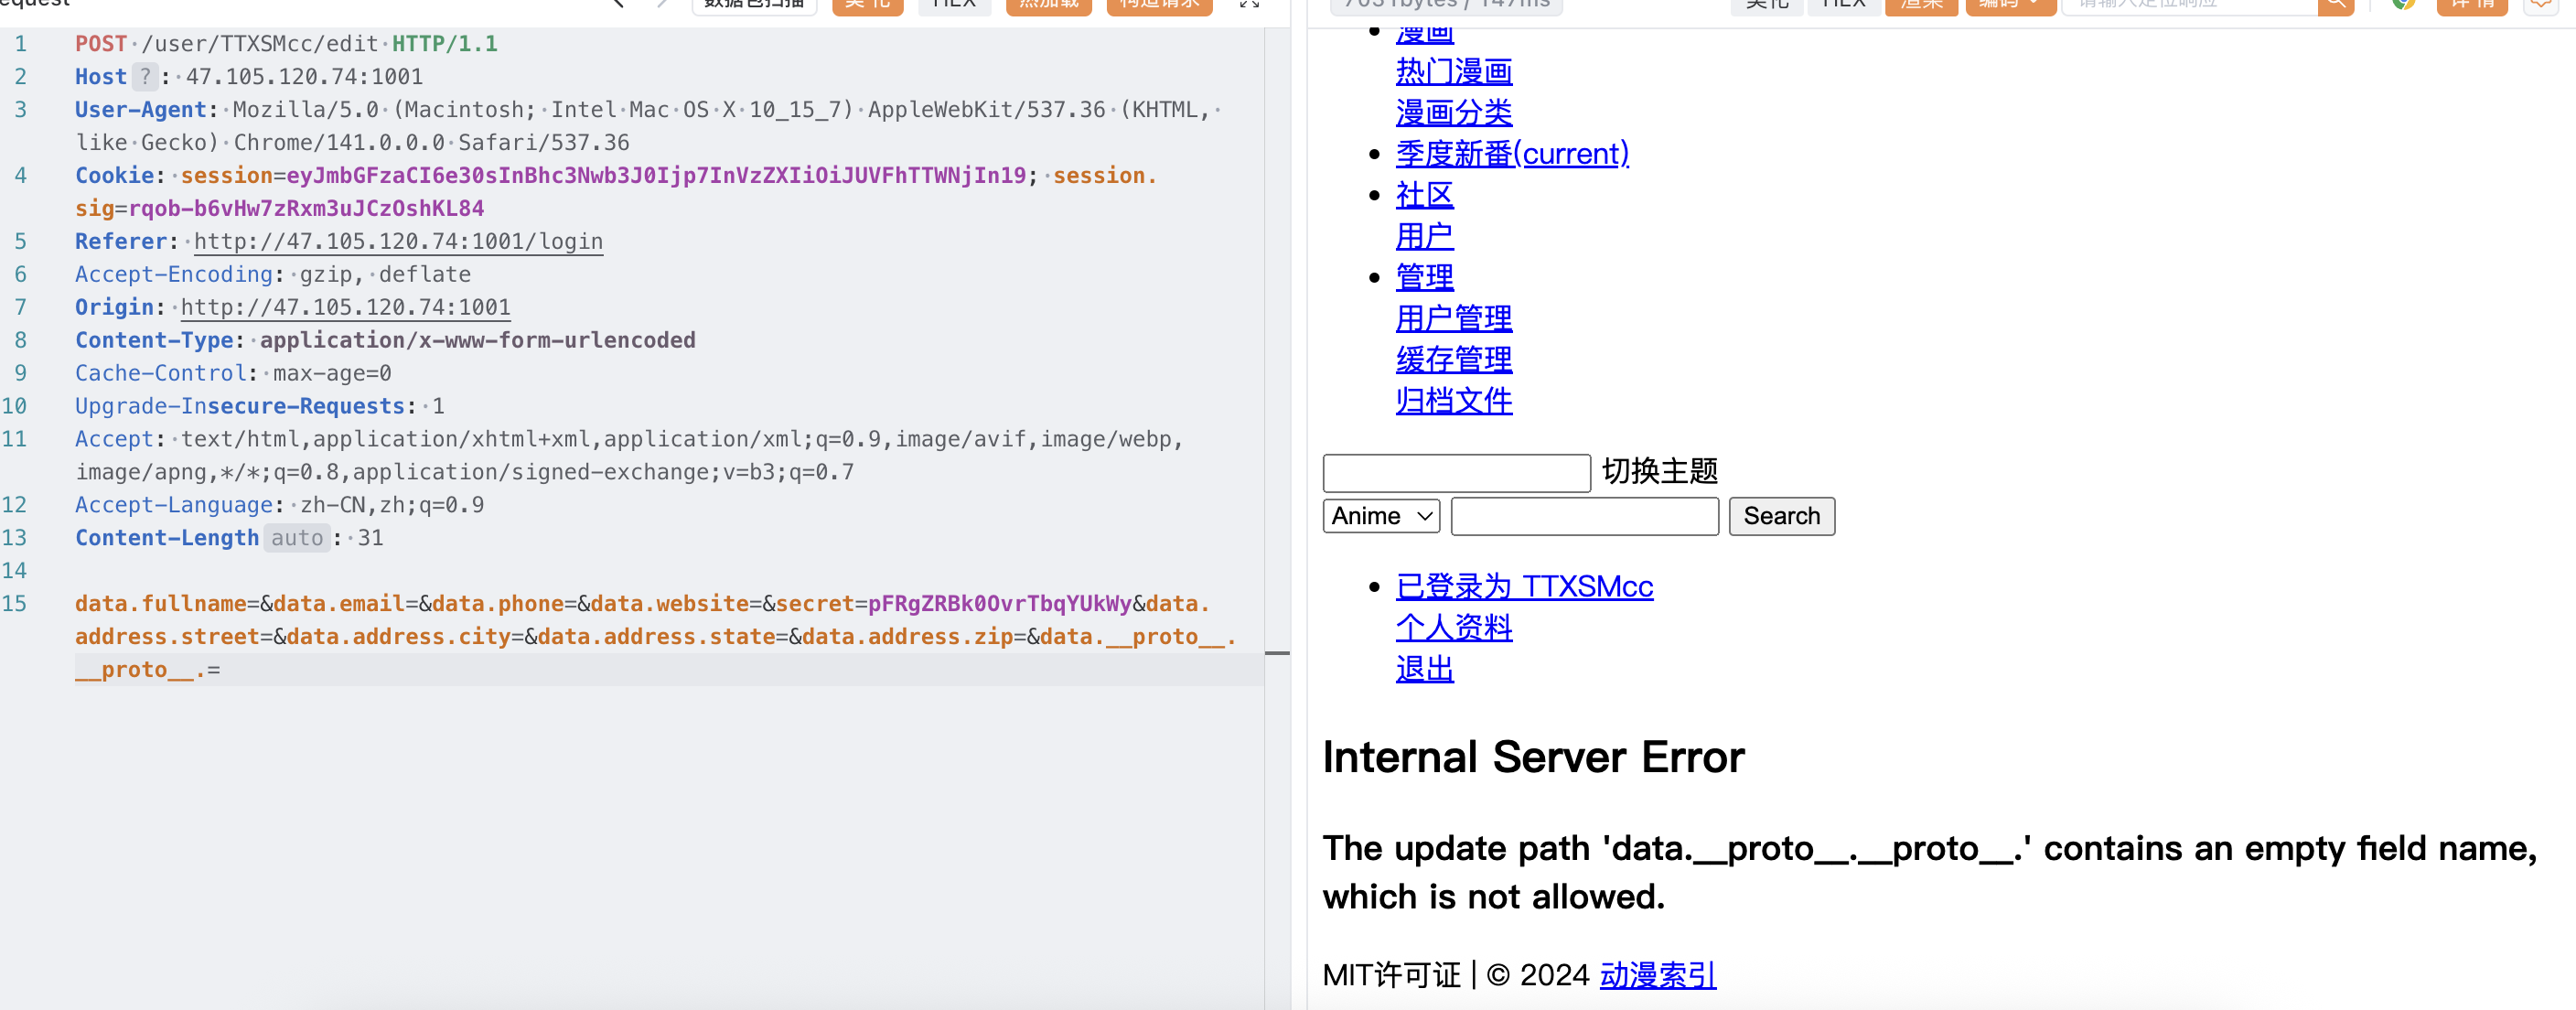The height and width of the screenshot is (1010, 2576).
Task: Open response in Chrome browser icon
Action: click(2403, 5)
